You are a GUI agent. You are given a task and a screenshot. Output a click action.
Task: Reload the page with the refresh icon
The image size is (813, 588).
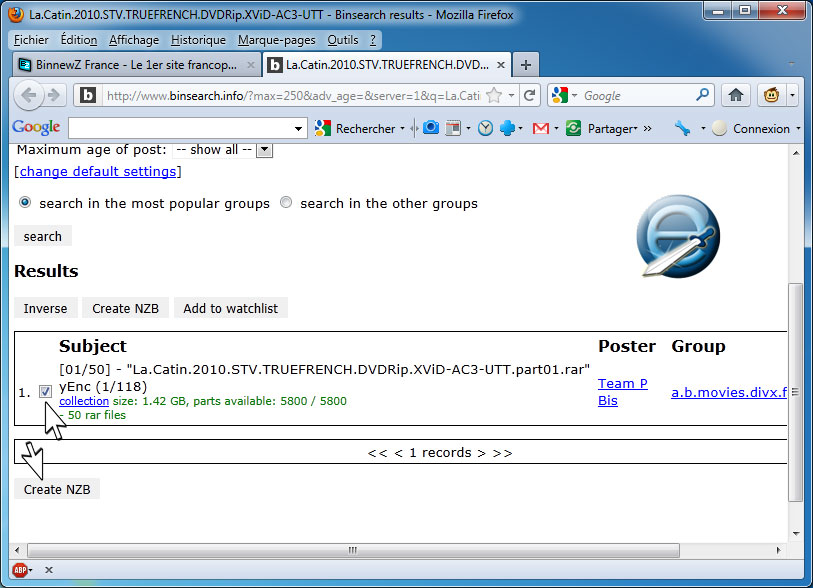point(529,95)
